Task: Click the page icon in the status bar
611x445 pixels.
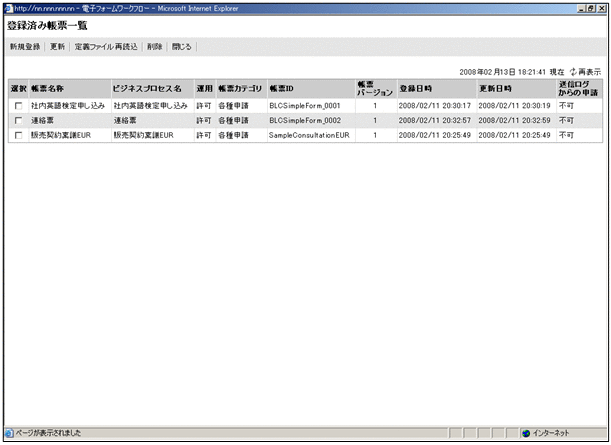Action: click(9, 433)
